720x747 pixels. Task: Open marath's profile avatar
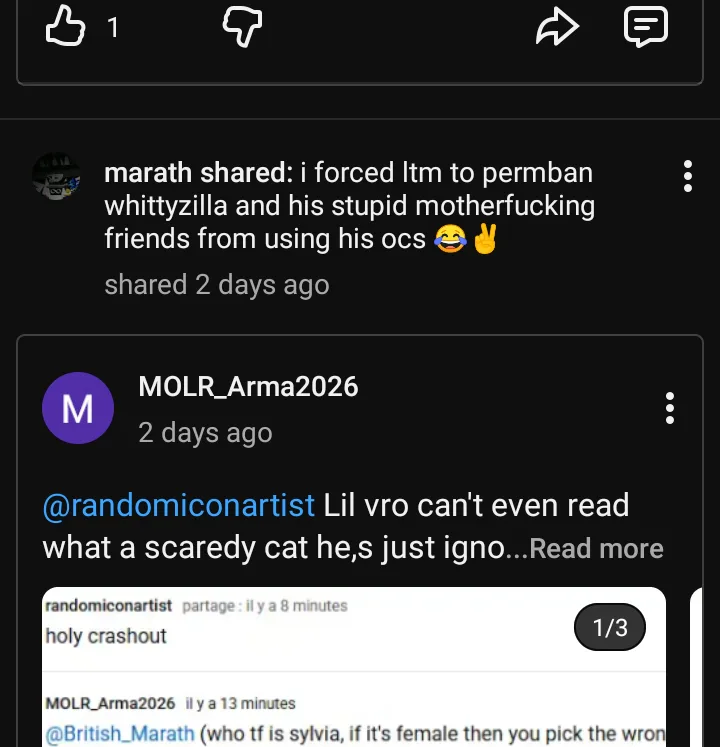coord(57,179)
